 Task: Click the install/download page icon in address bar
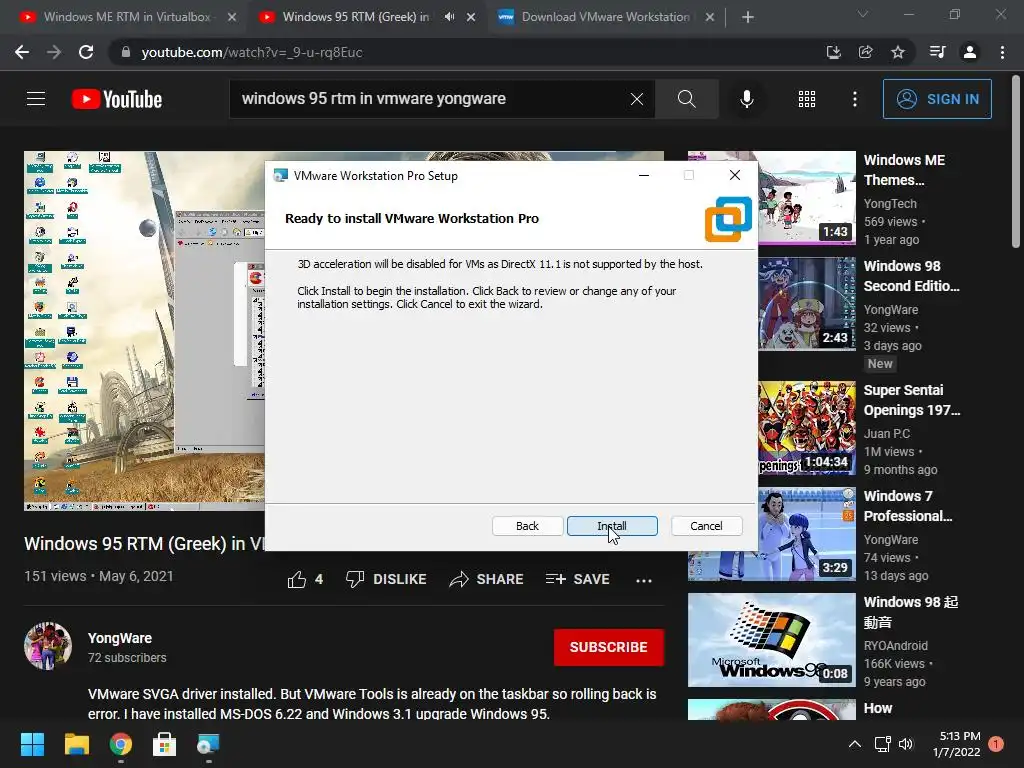tap(833, 52)
